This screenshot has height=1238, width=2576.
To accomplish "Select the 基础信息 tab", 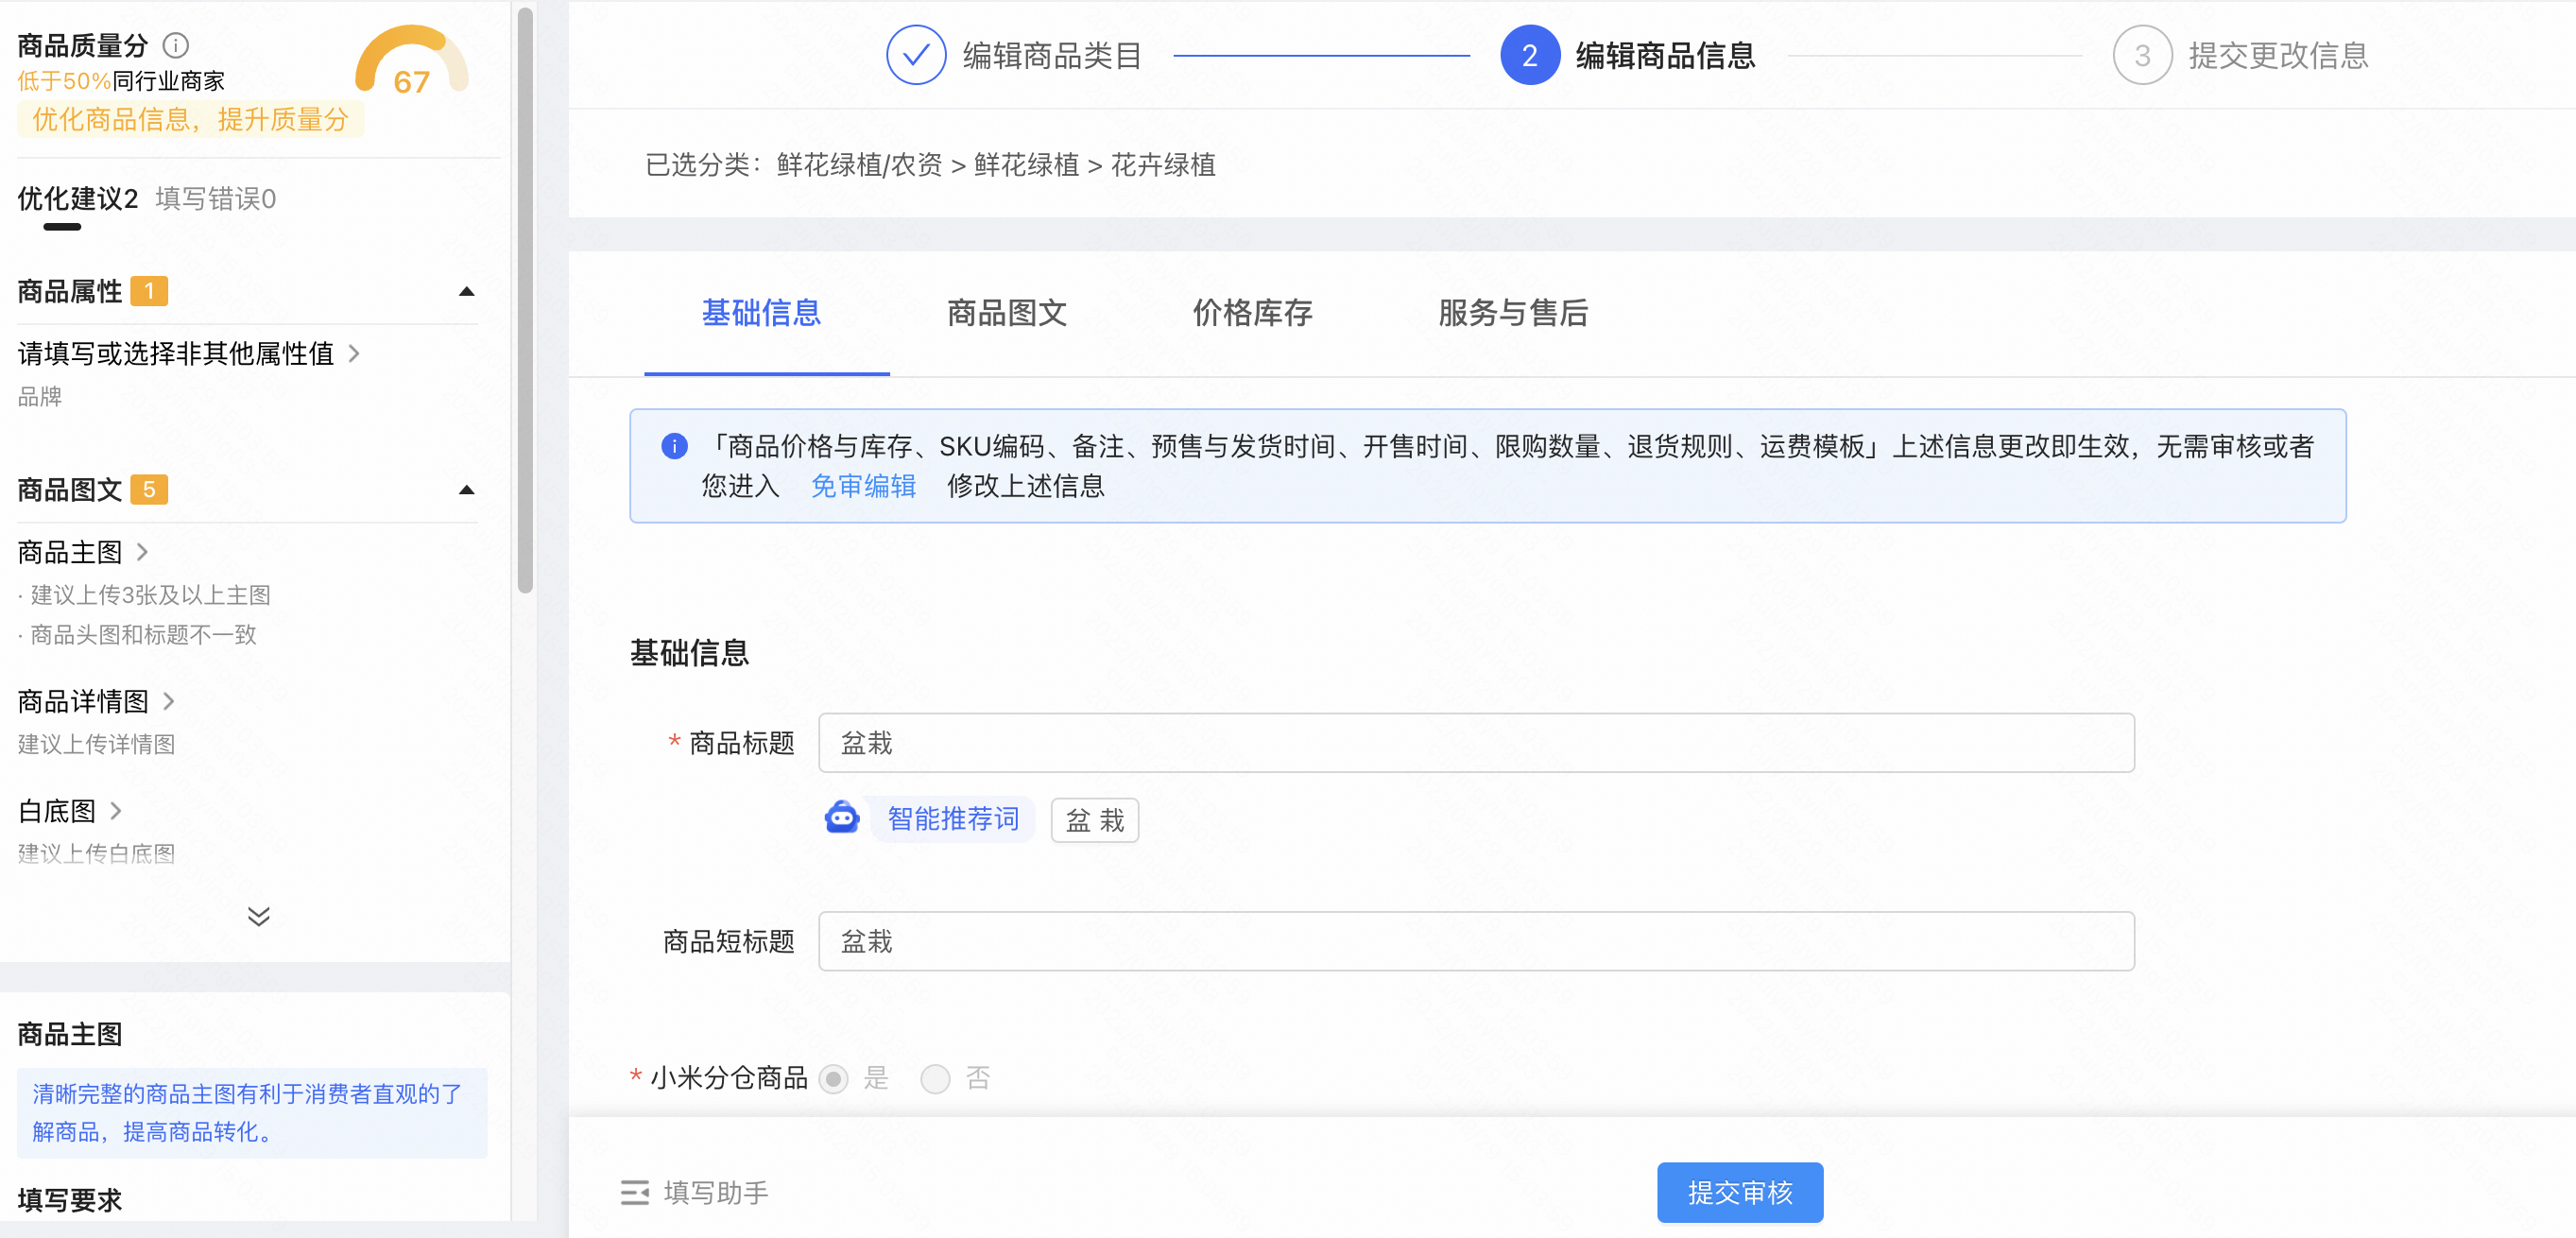I will point(761,313).
